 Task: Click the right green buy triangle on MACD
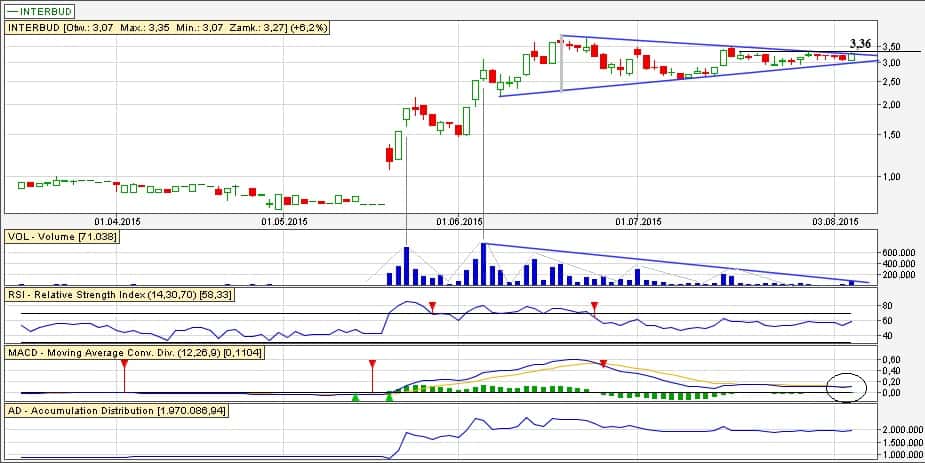click(x=389, y=398)
